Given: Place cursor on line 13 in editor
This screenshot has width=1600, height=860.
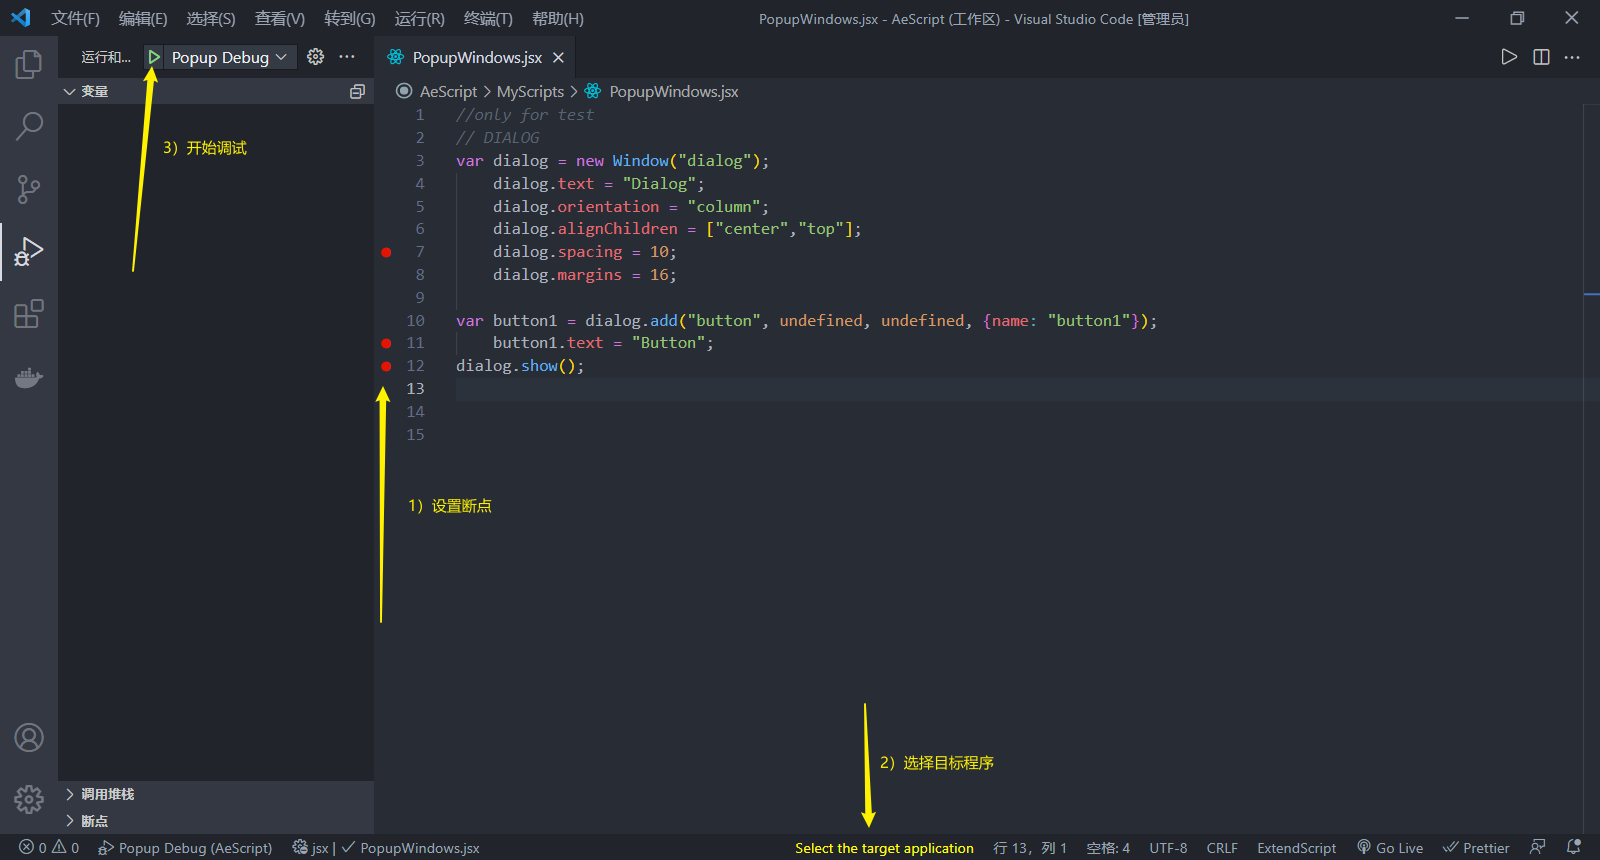Looking at the screenshot, I should coord(1019,389).
